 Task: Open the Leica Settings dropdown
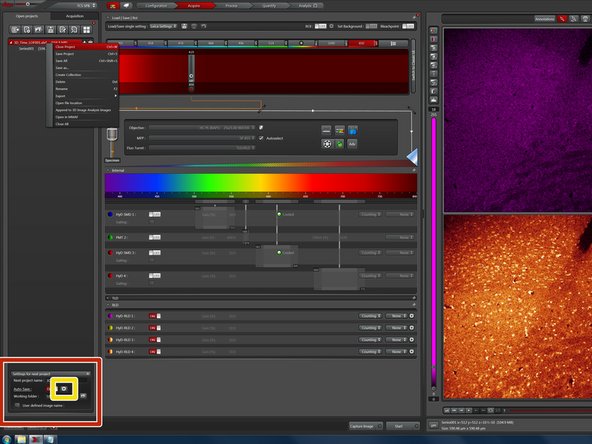[x=163, y=26]
